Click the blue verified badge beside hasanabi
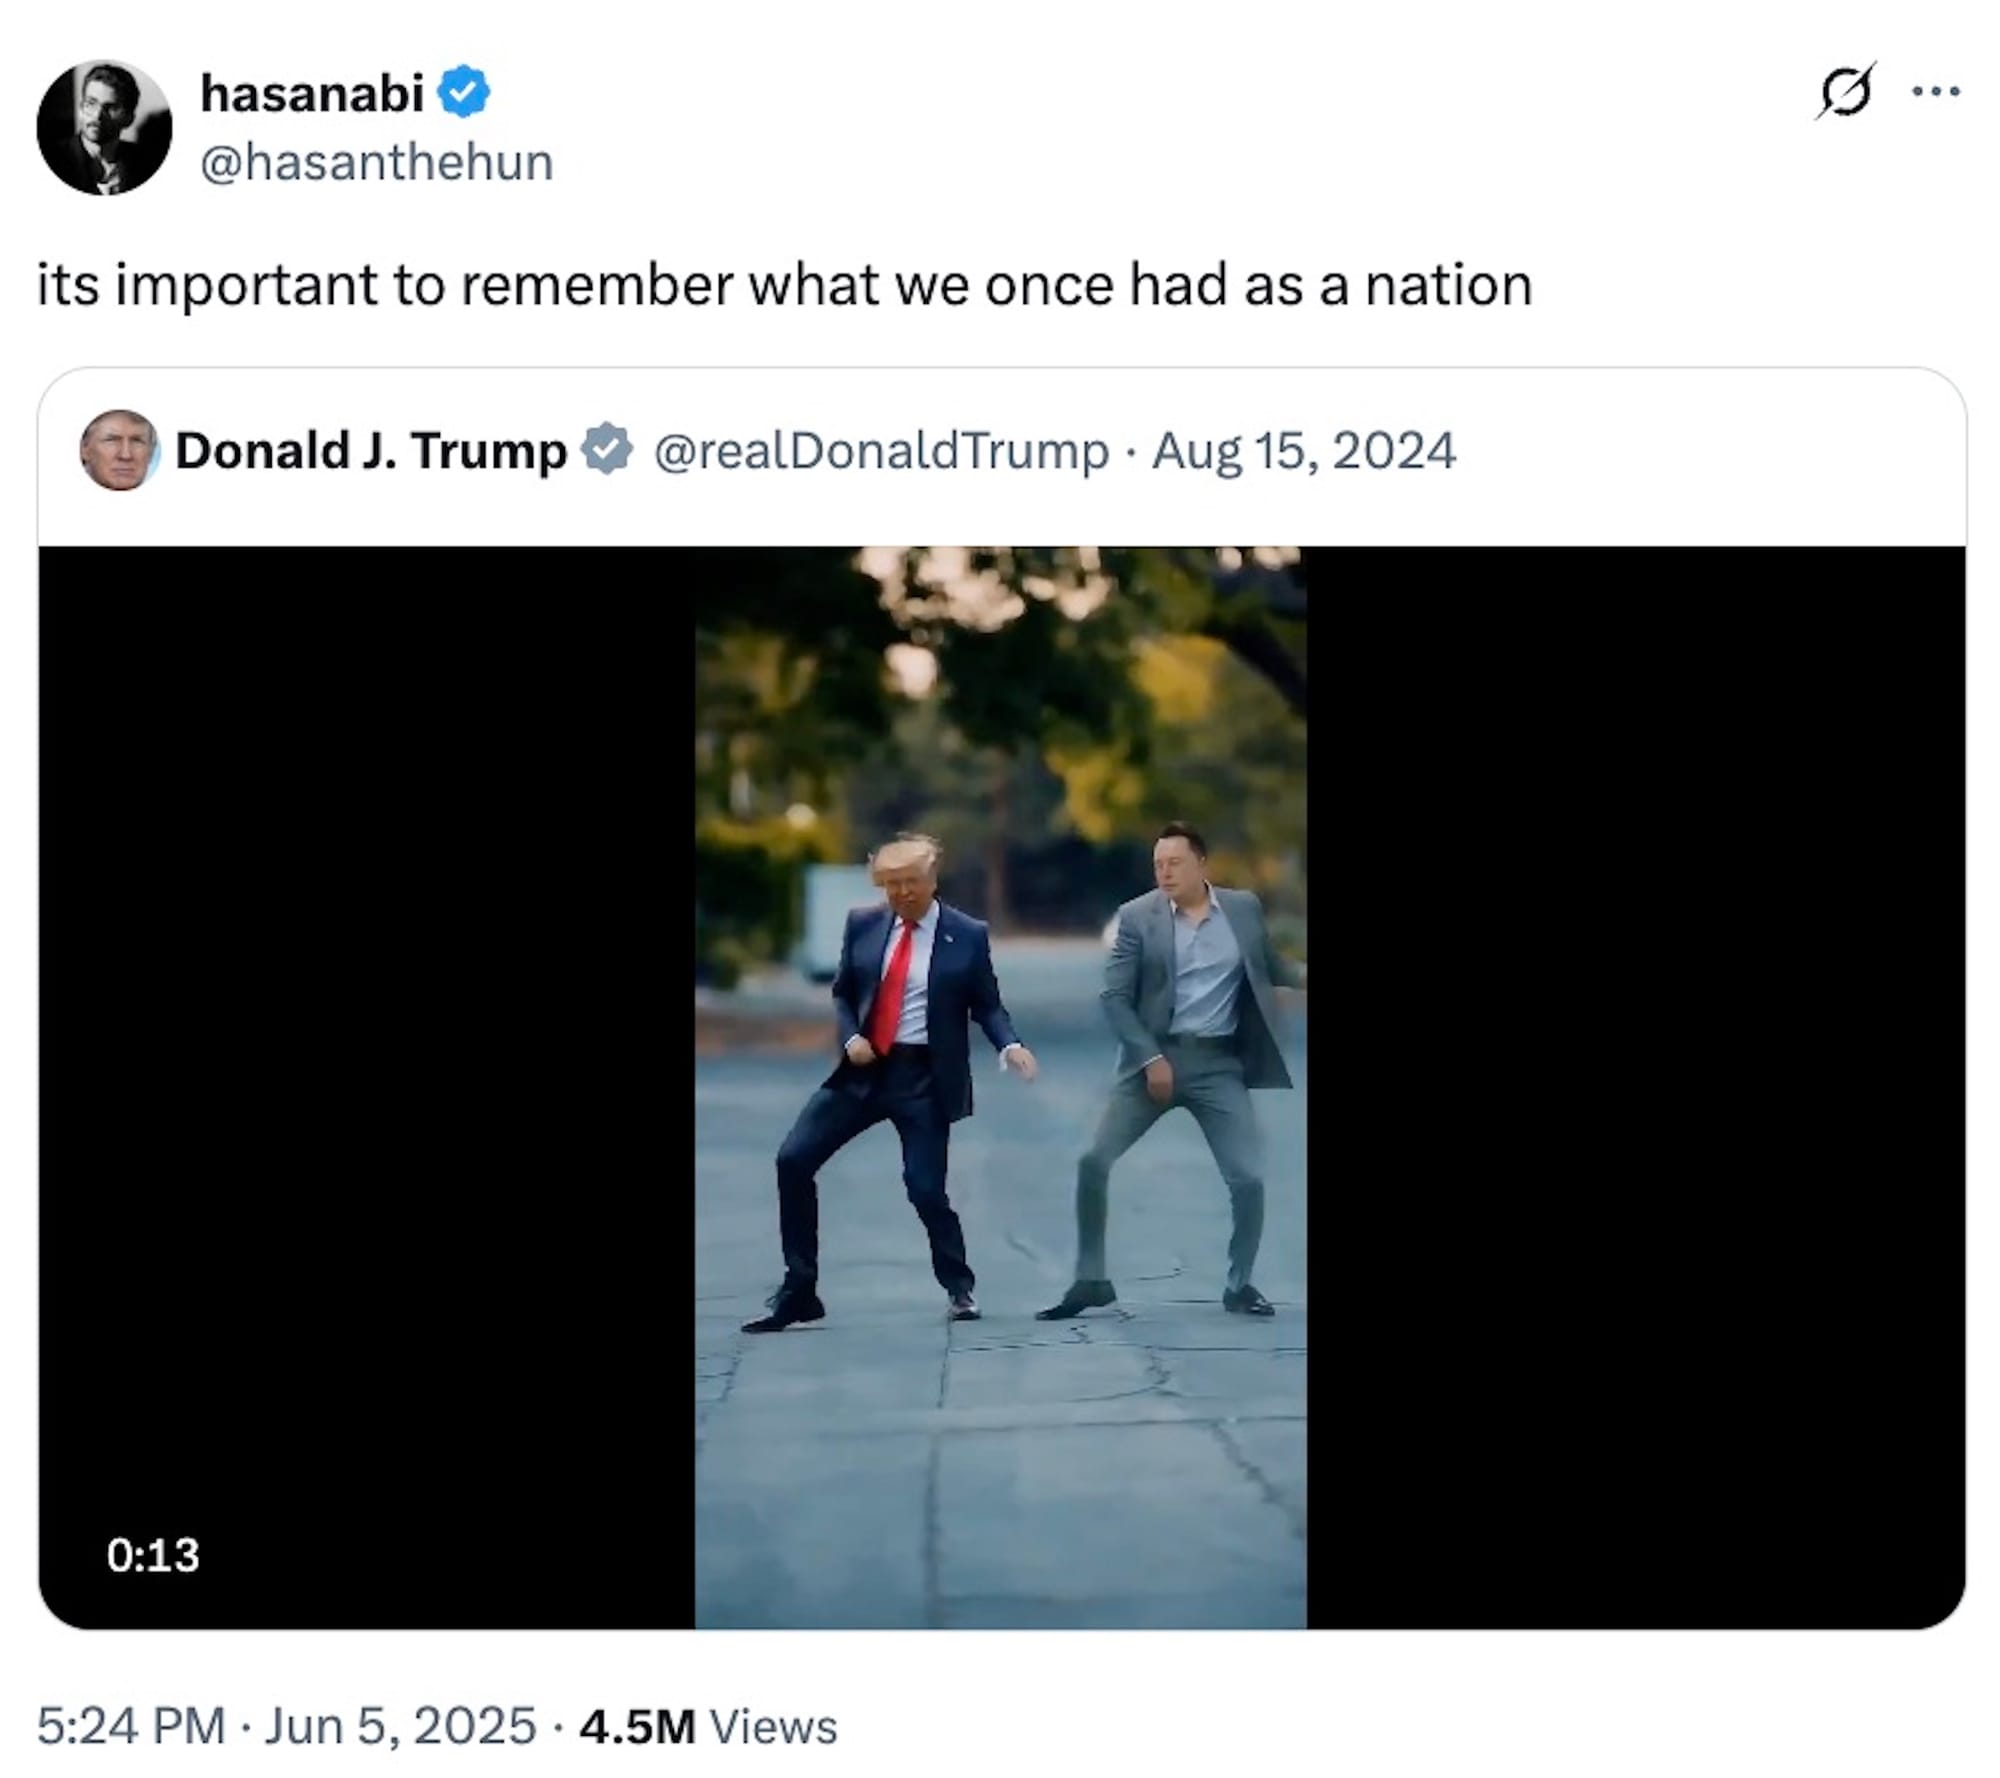The height and width of the screenshot is (1778, 2000). pos(463,92)
